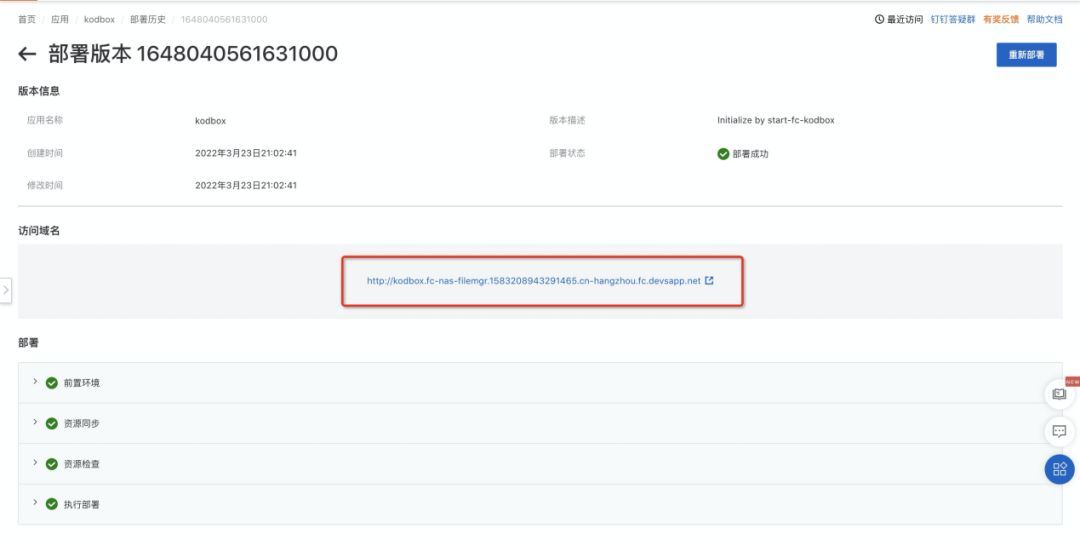The width and height of the screenshot is (1080, 546).
Task: Click the 访问域名 section heading
Action: coord(39,231)
